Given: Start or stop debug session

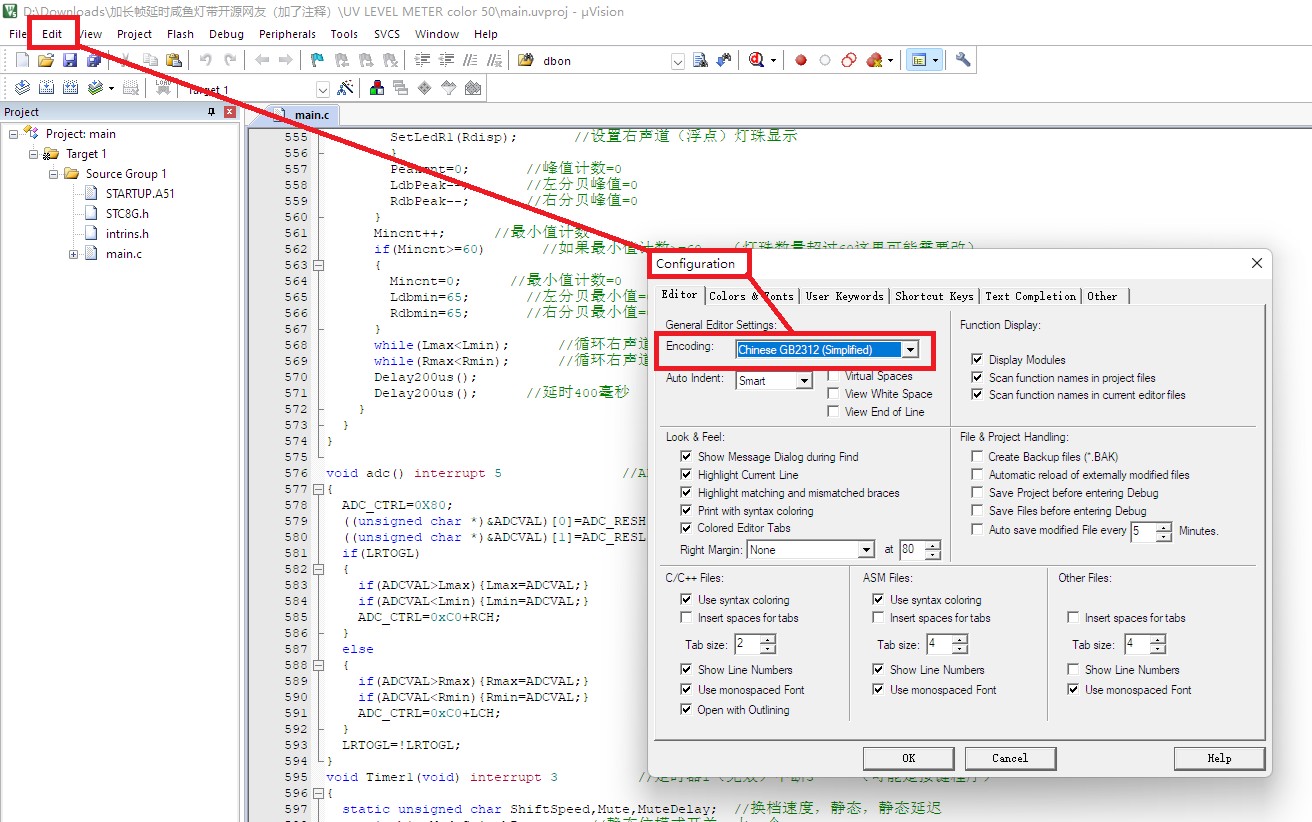Looking at the screenshot, I should (x=757, y=60).
